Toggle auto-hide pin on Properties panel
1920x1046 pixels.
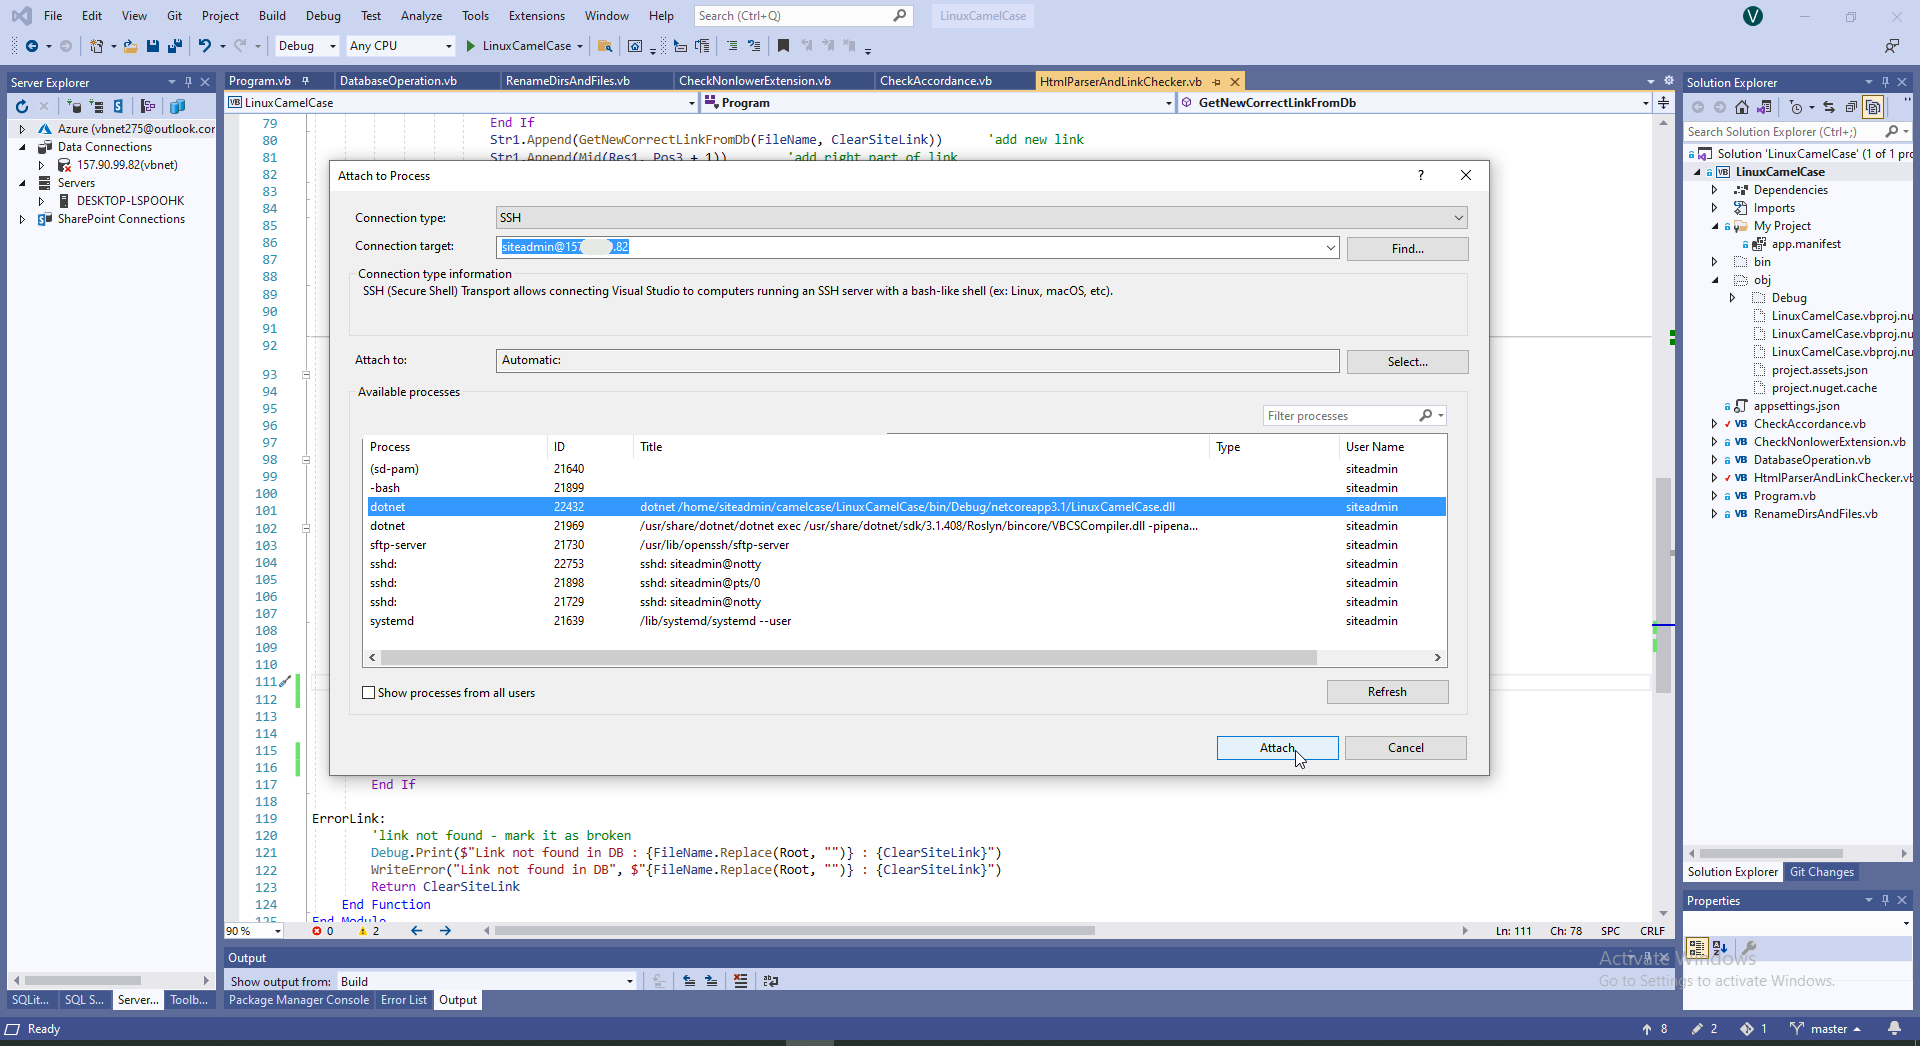coord(1885,900)
